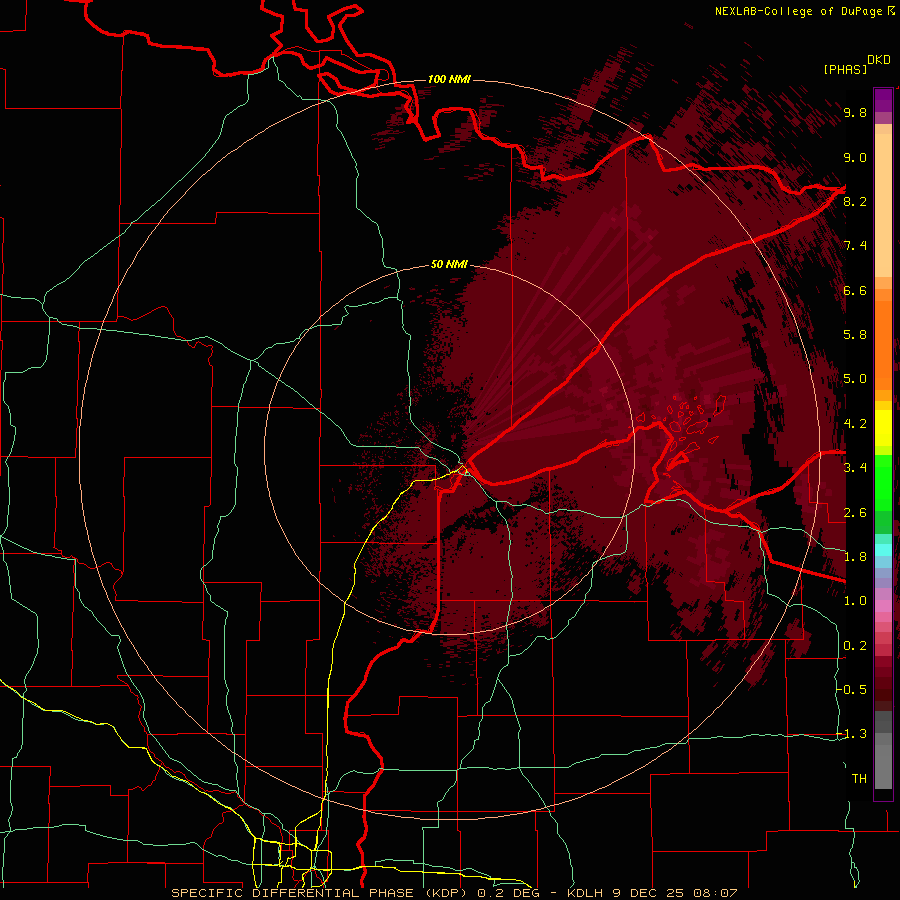The image size is (900, 900).
Task: Click the (KDP) text in the caption
Action: tap(444, 893)
